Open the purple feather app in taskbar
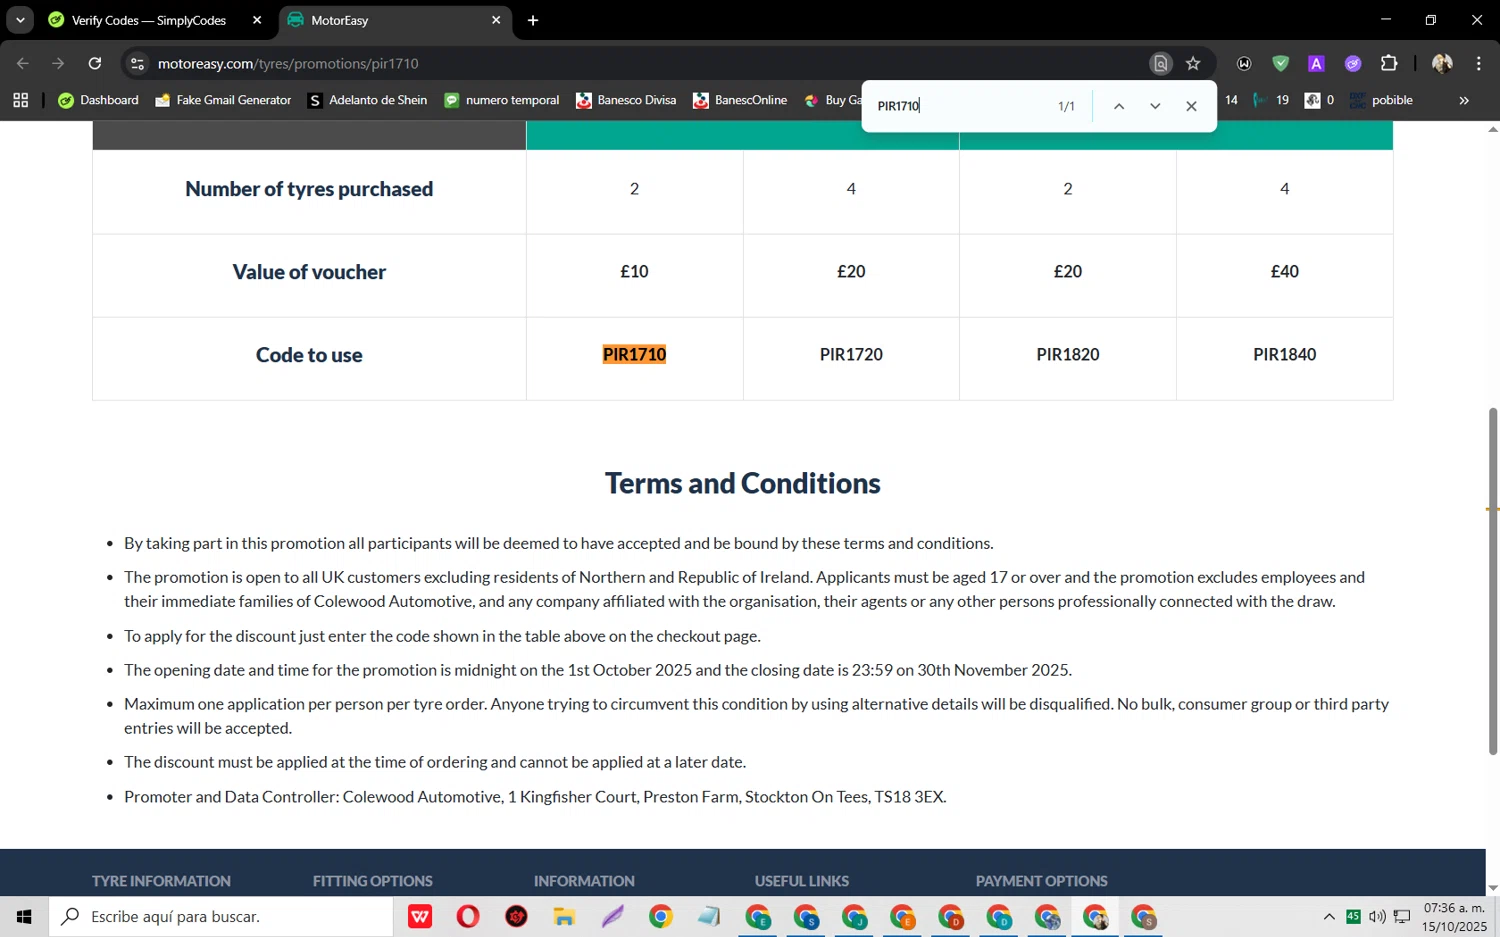The height and width of the screenshot is (937, 1500). [612, 916]
